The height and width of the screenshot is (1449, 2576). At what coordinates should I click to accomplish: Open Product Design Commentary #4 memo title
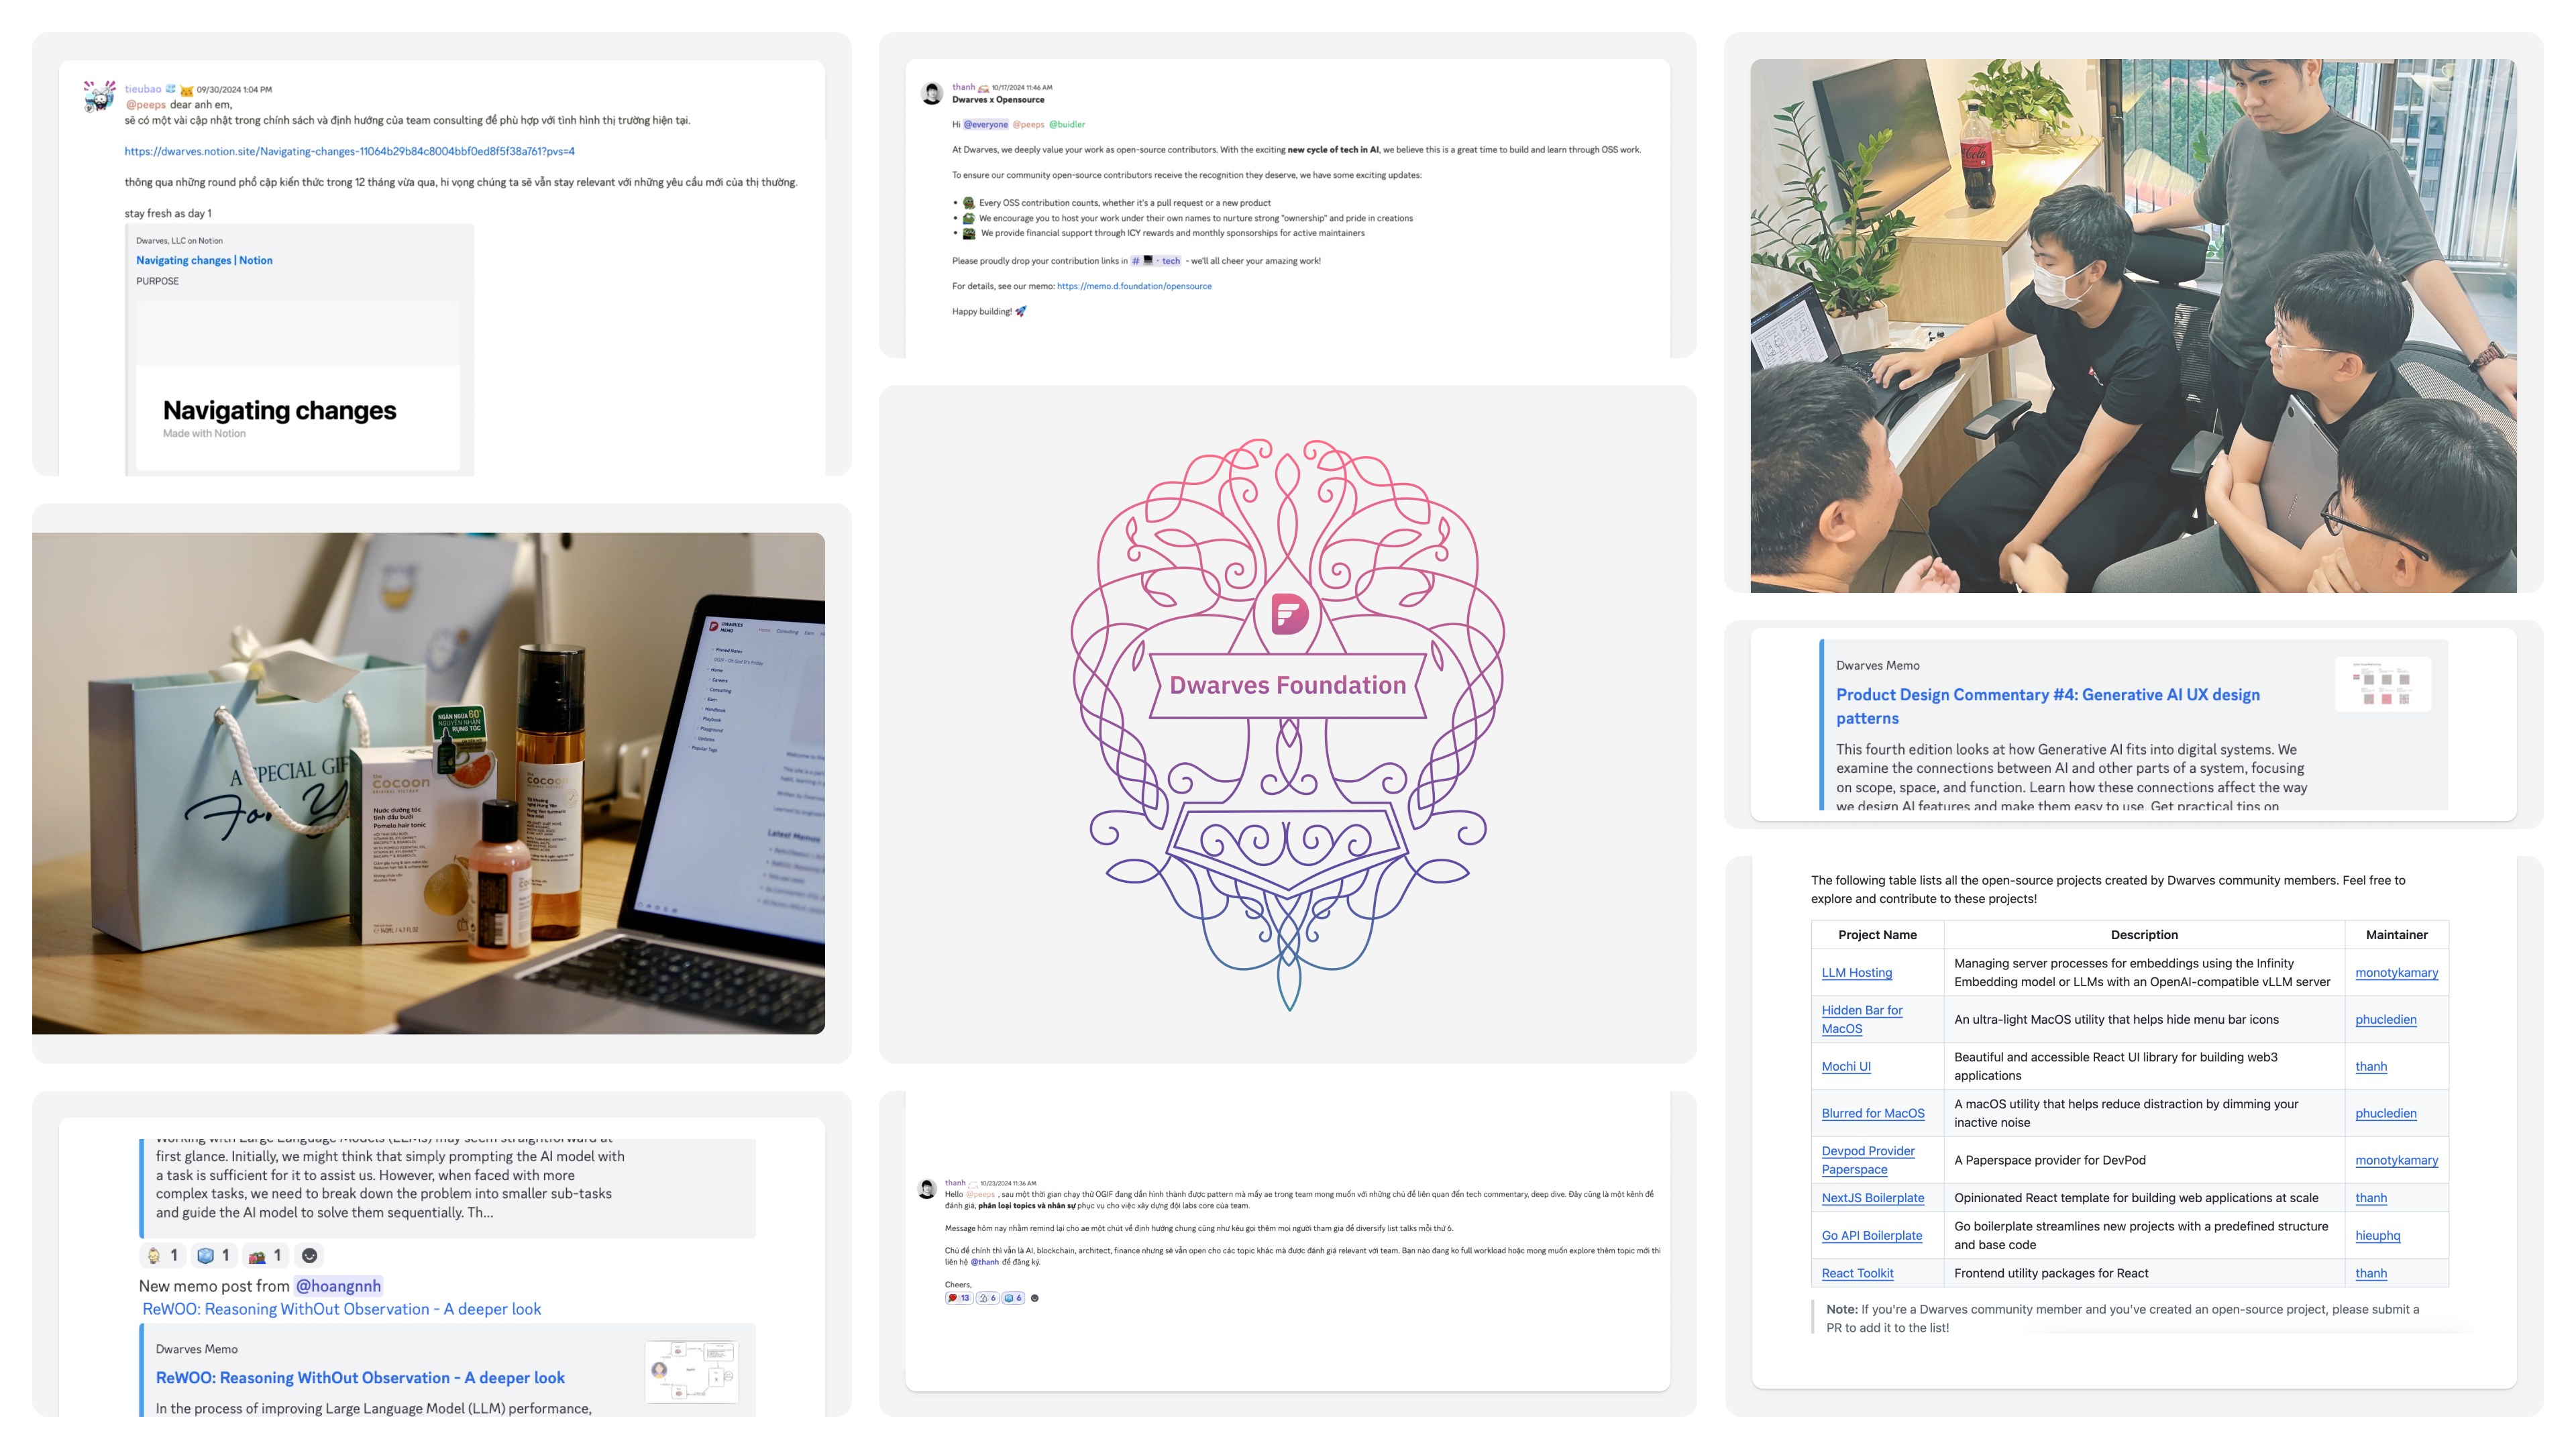click(2048, 706)
